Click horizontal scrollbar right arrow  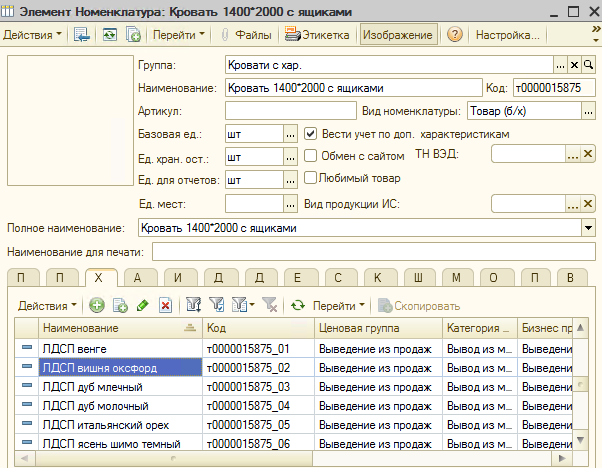coord(562,458)
